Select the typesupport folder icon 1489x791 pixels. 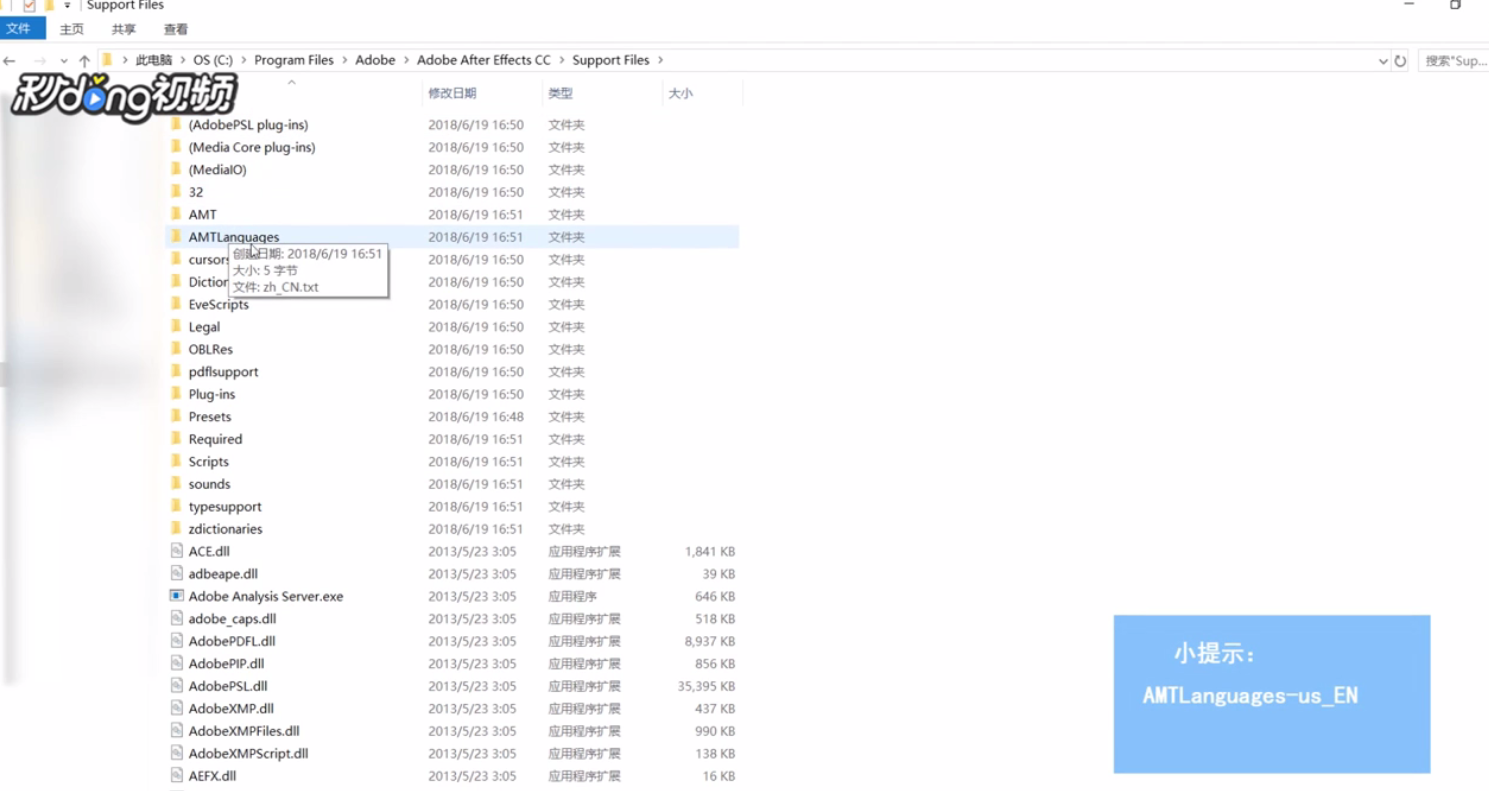(x=176, y=507)
